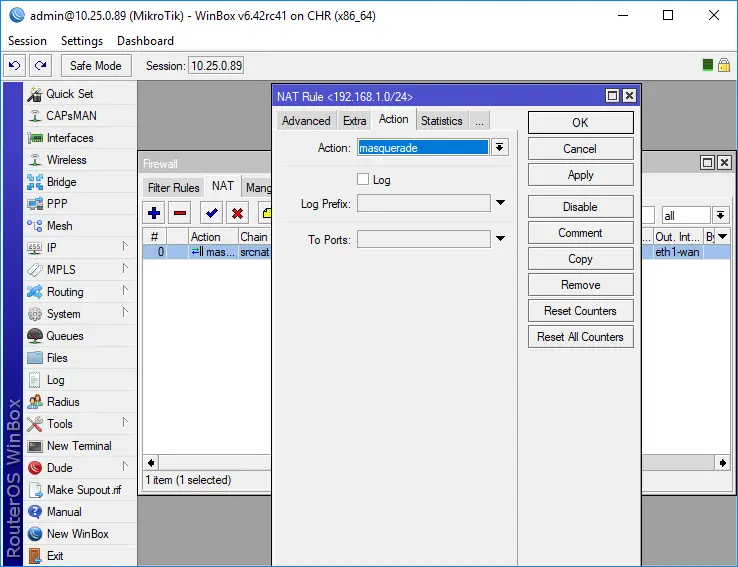
Task: Open Quick Set from sidebar
Action: 80,94
